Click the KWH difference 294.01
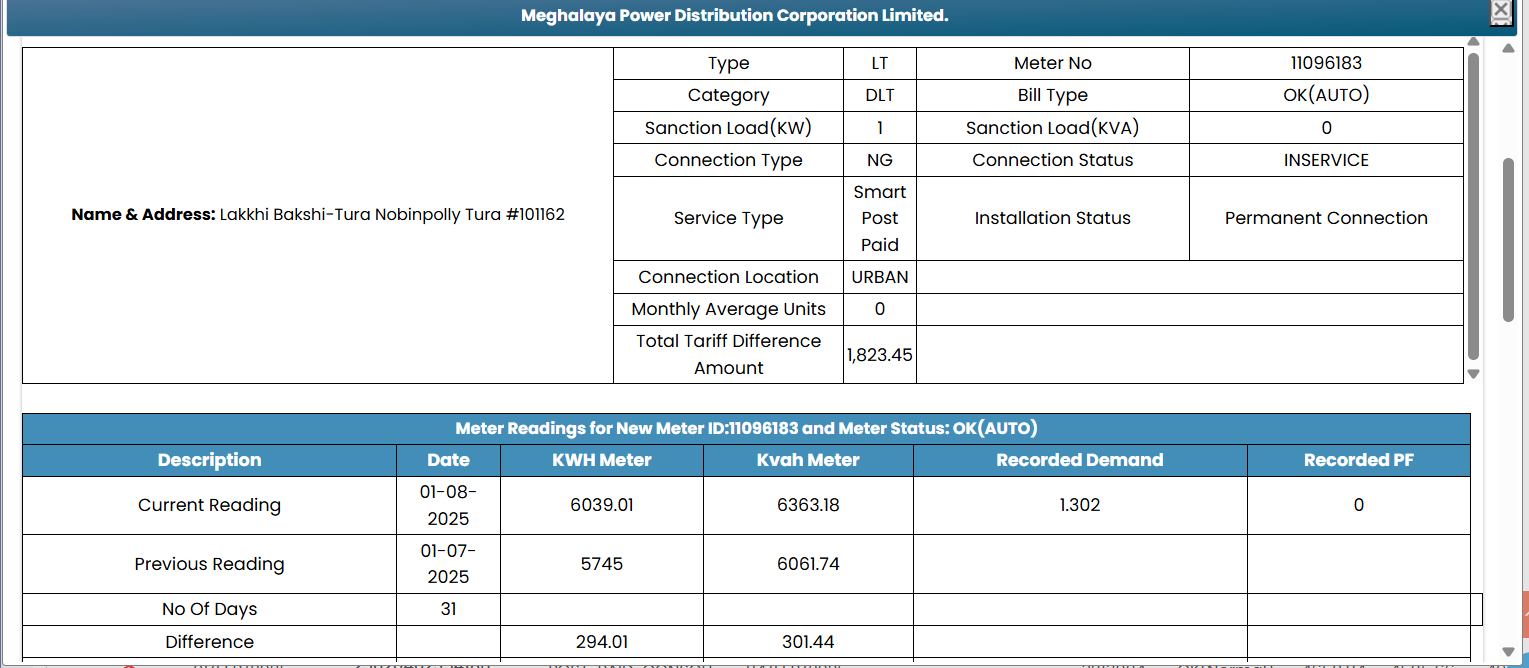This screenshot has width=1529, height=668. click(x=602, y=642)
